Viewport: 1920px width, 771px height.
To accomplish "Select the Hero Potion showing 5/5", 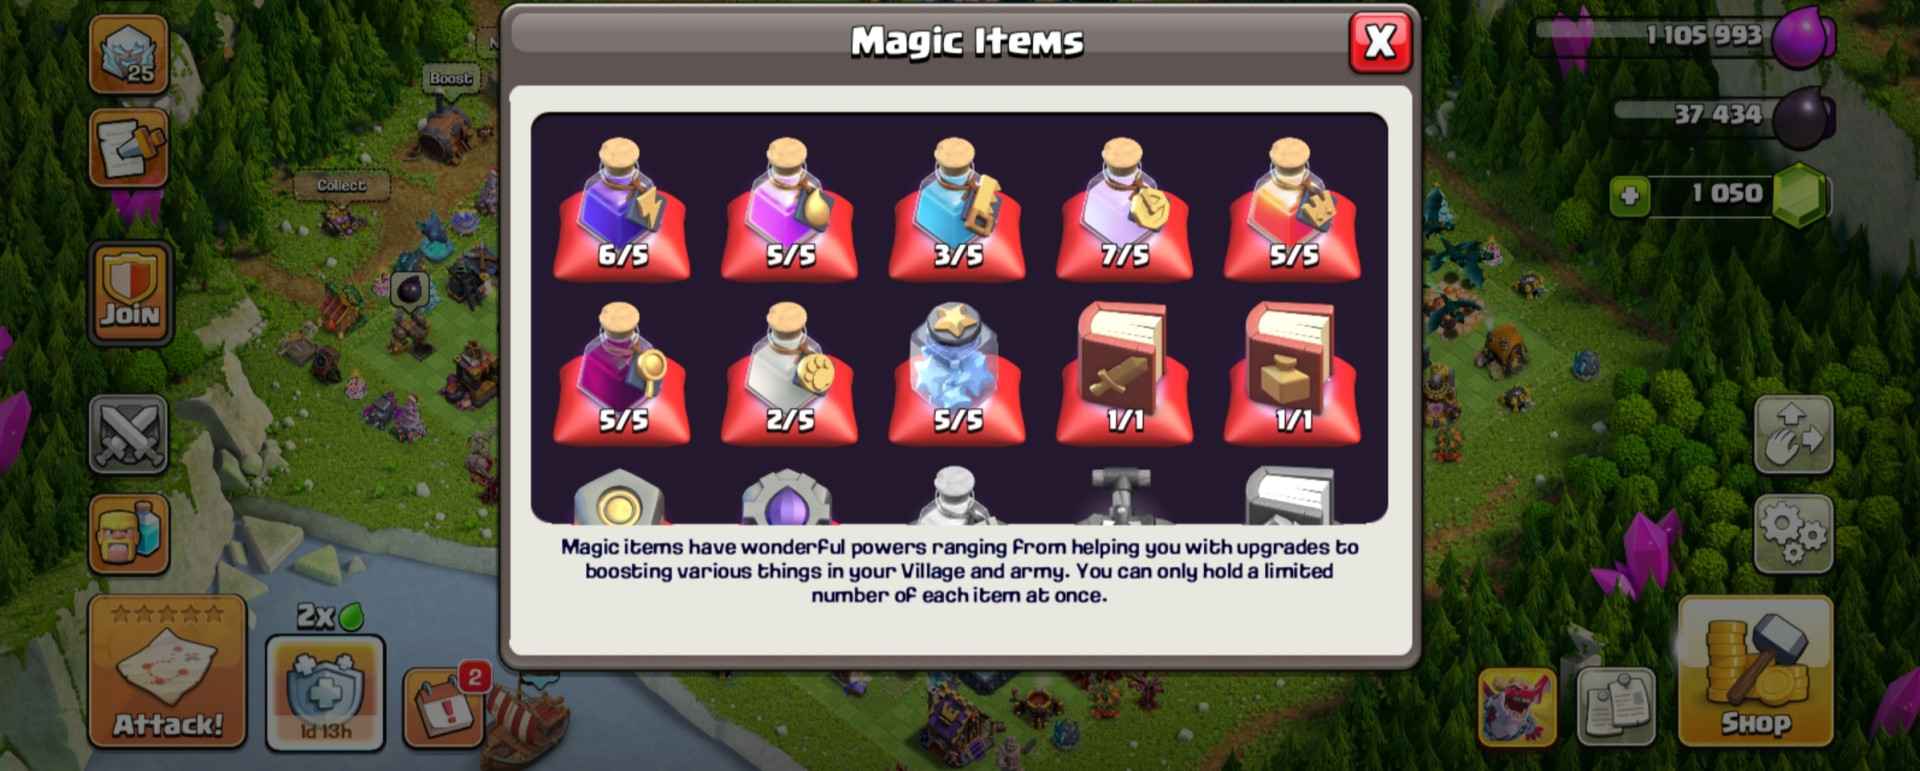I will point(1292,206).
